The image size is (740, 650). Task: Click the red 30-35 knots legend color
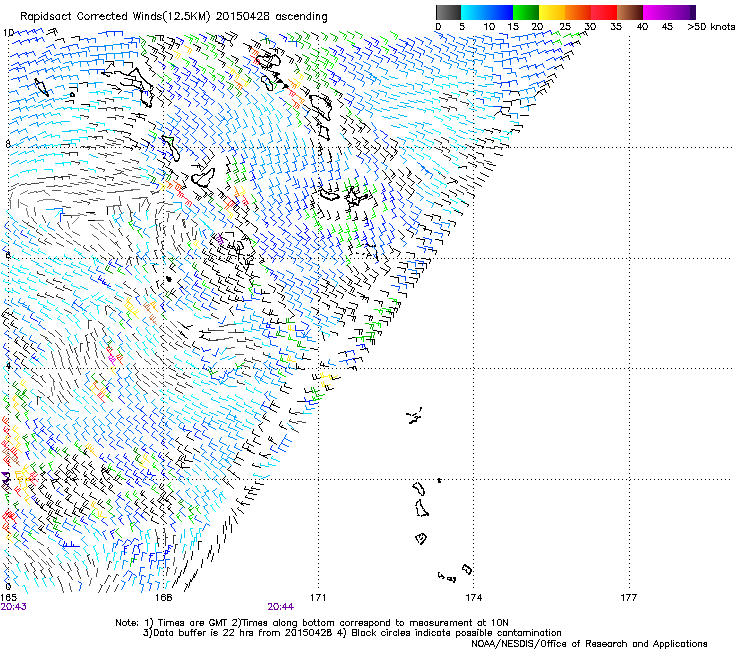tap(604, 12)
